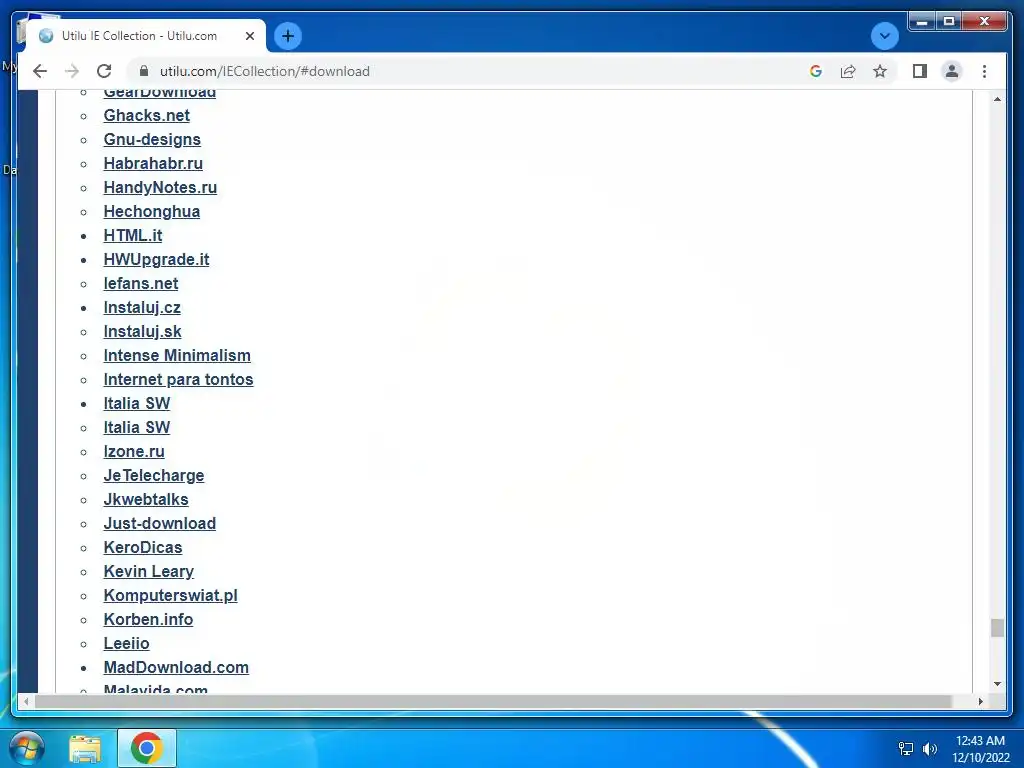Open HandyNotes.ru link
1024x768 pixels.
160,187
